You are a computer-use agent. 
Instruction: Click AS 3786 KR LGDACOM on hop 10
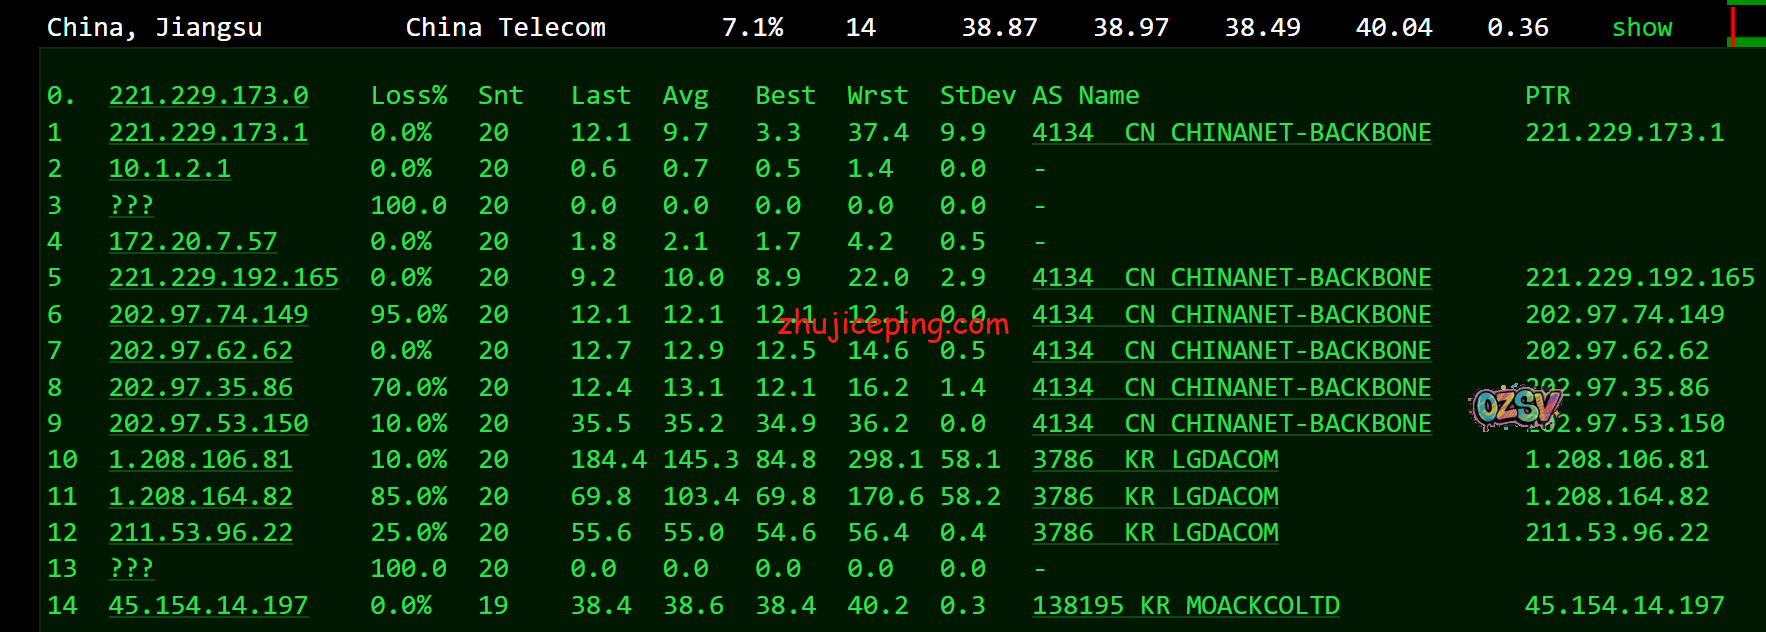coord(1155,460)
